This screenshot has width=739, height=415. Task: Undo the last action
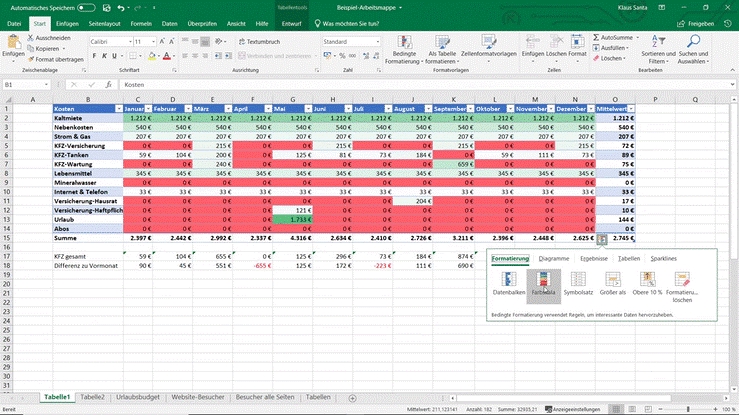pos(121,8)
